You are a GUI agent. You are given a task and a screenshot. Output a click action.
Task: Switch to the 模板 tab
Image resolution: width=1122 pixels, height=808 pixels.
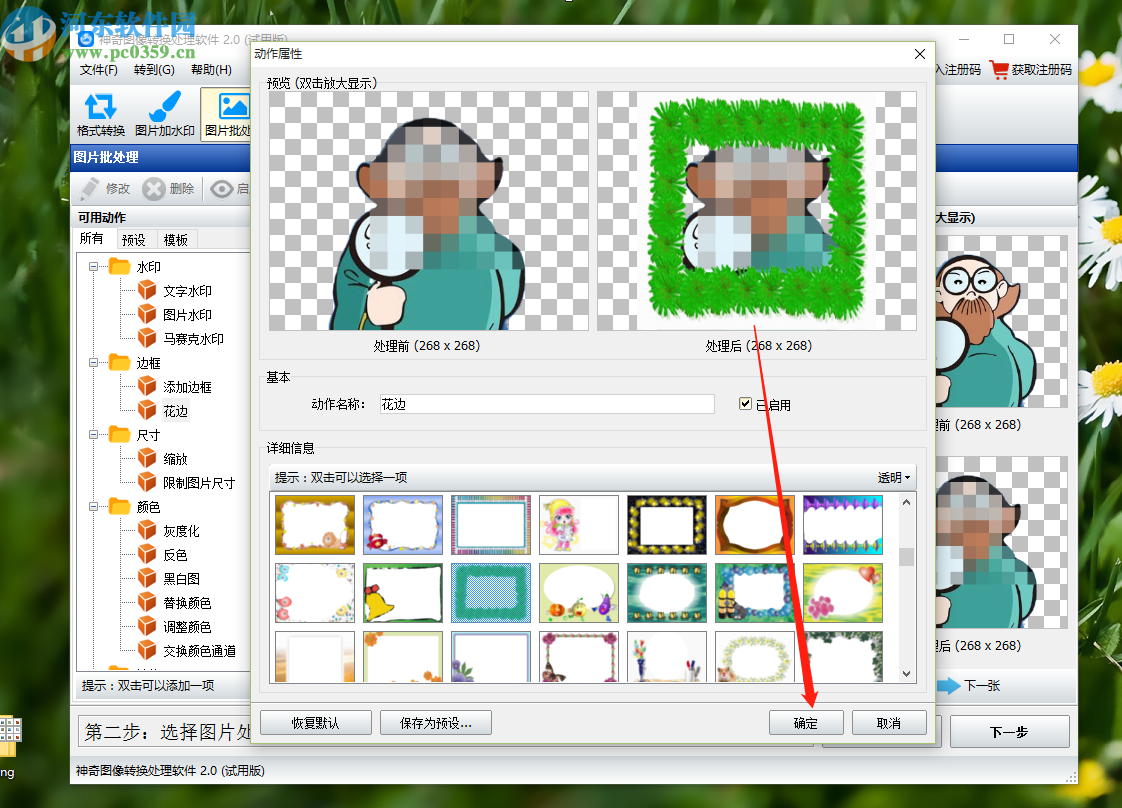175,240
